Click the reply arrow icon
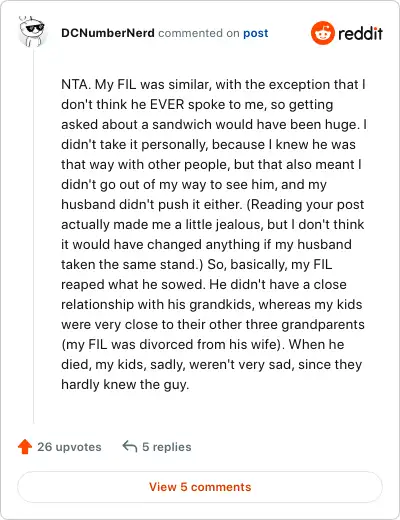Image resolution: width=400 pixels, height=520 pixels. [130, 446]
